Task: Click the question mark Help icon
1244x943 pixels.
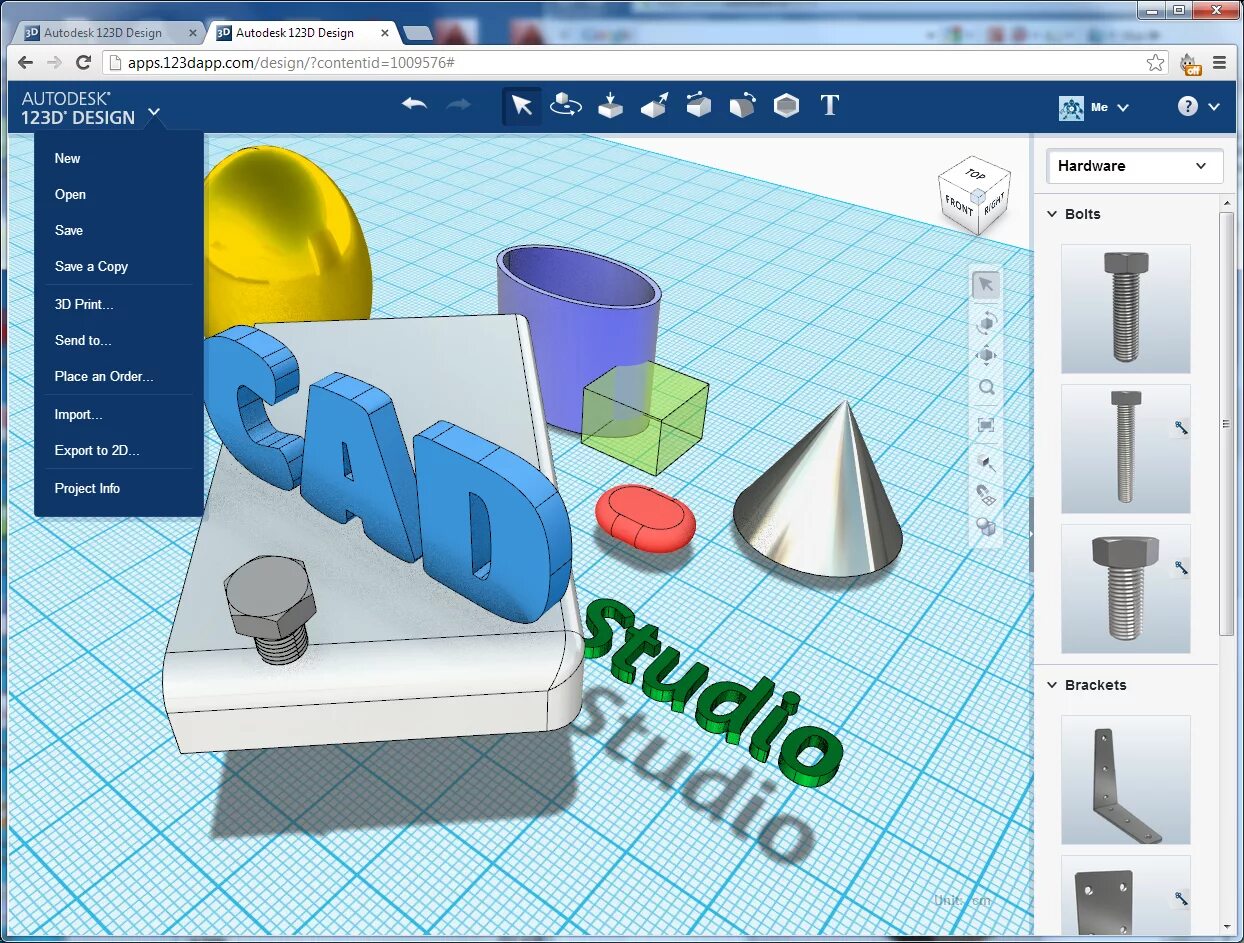Action: tap(1187, 106)
